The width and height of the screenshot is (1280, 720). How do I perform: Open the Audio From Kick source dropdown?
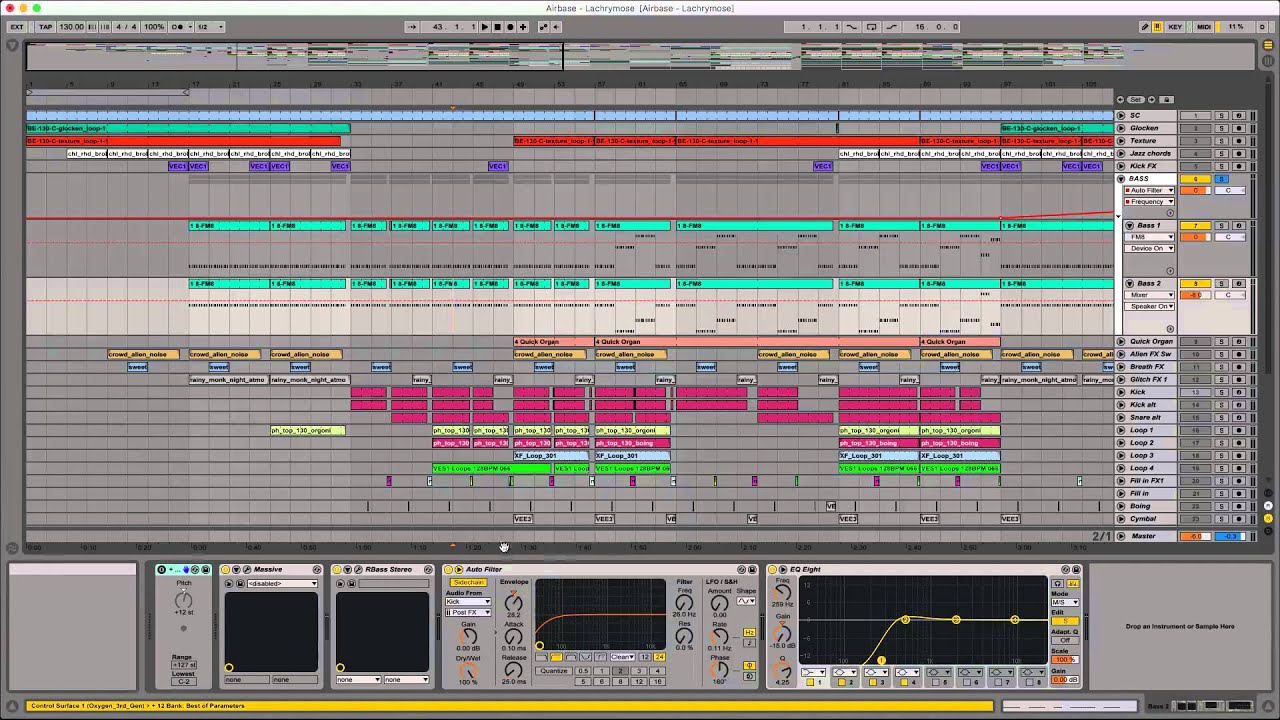pos(468,602)
